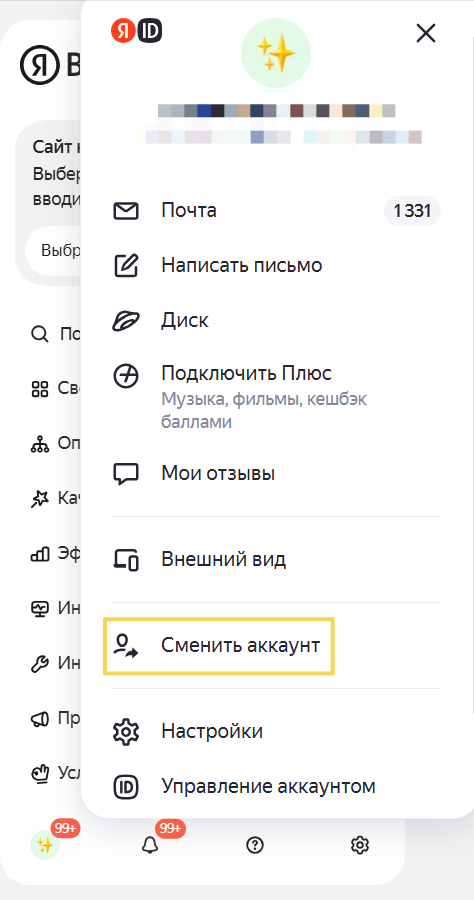Click the search magnifier icon in sidebar
Screen dimensions: 474x900
pos(39,334)
